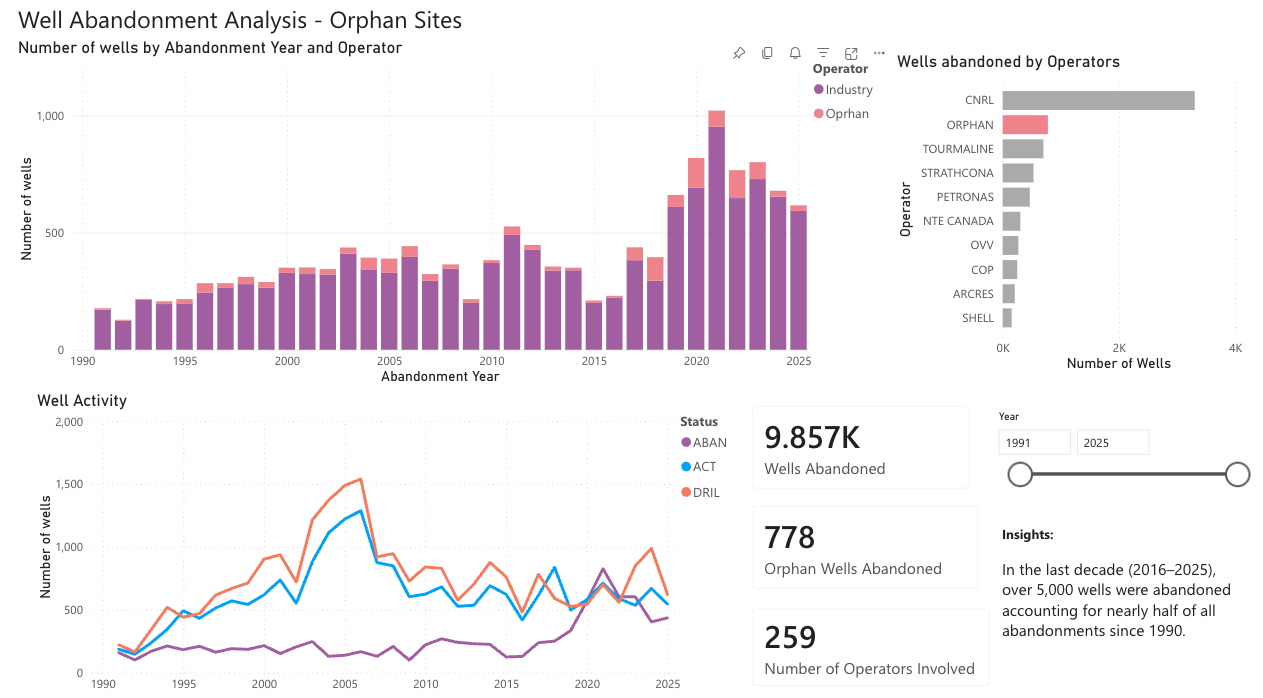Click the Copy visual icon
This screenshot has width=1263, height=698.
(767, 53)
